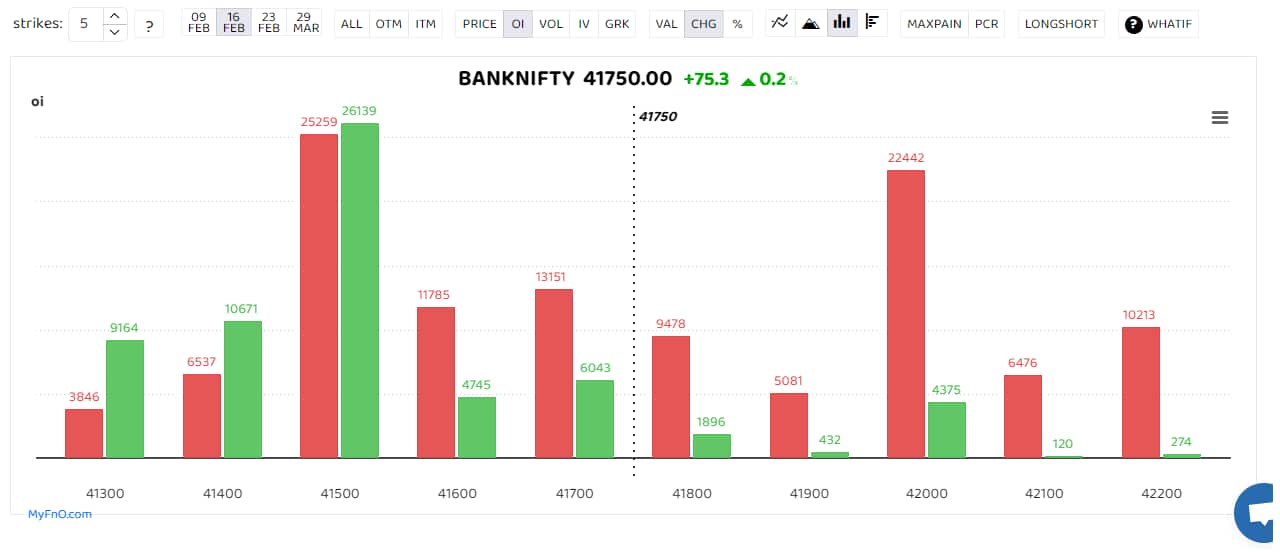The width and height of the screenshot is (1280, 552).
Task: Click the 41300 strike axis label
Action: 105,493
